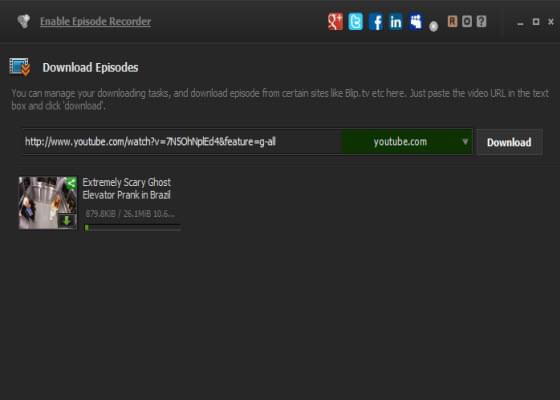The height and width of the screenshot is (400, 560).
Task: Share via the MySpace icon
Action: click(x=416, y=22)
